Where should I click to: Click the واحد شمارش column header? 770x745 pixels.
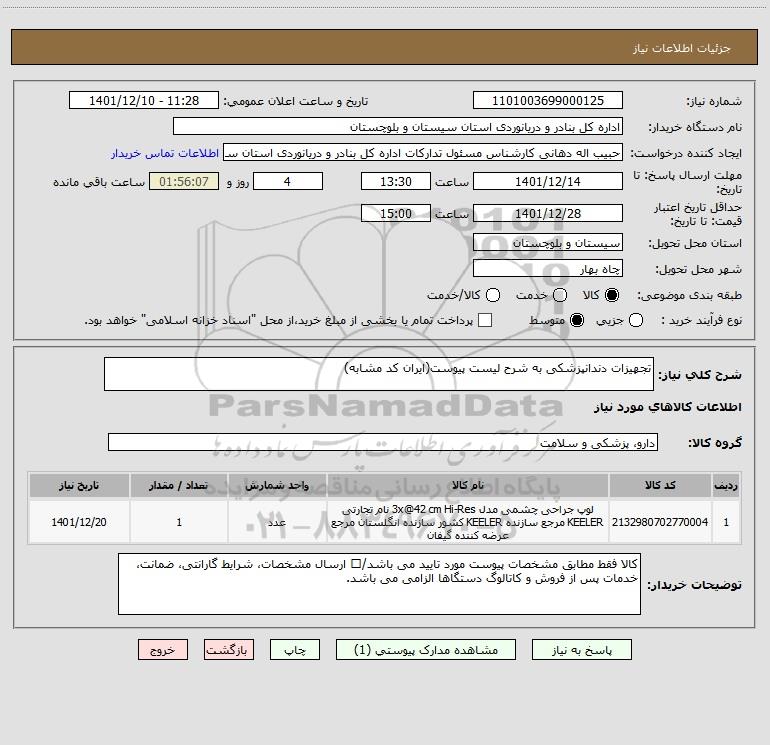[x=277, y=485]
